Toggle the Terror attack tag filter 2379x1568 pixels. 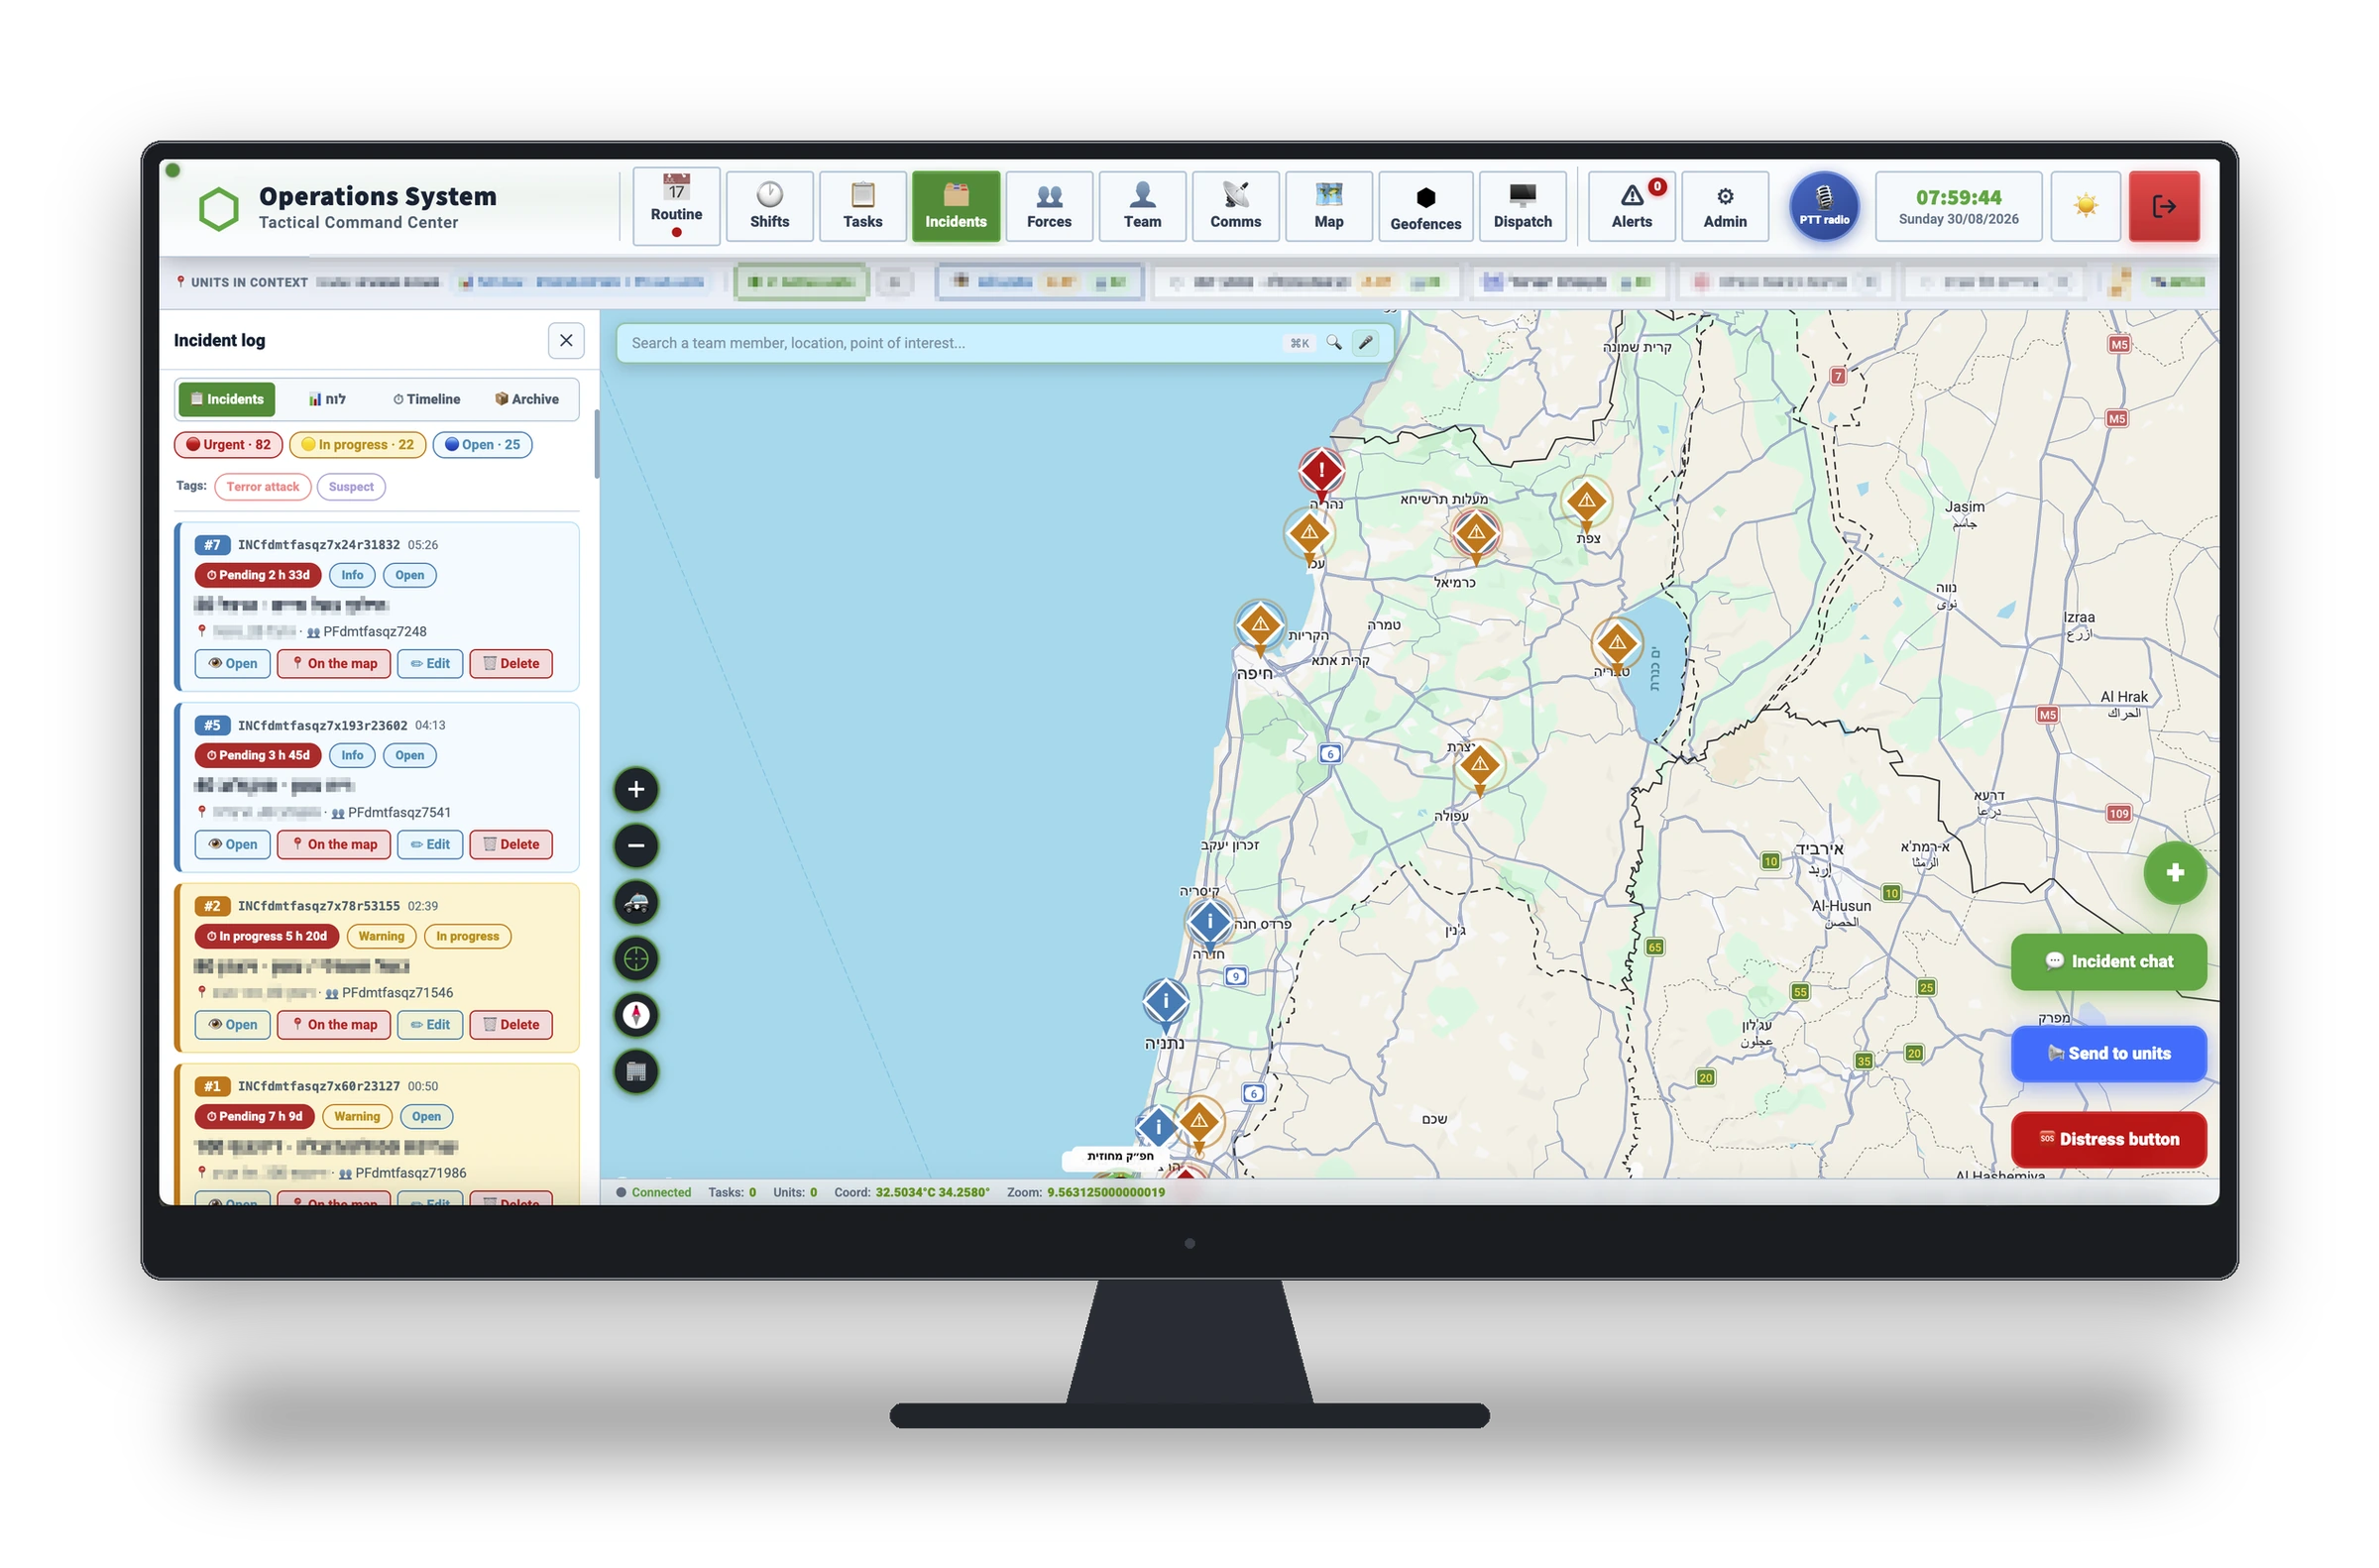(x=262, y=487)
